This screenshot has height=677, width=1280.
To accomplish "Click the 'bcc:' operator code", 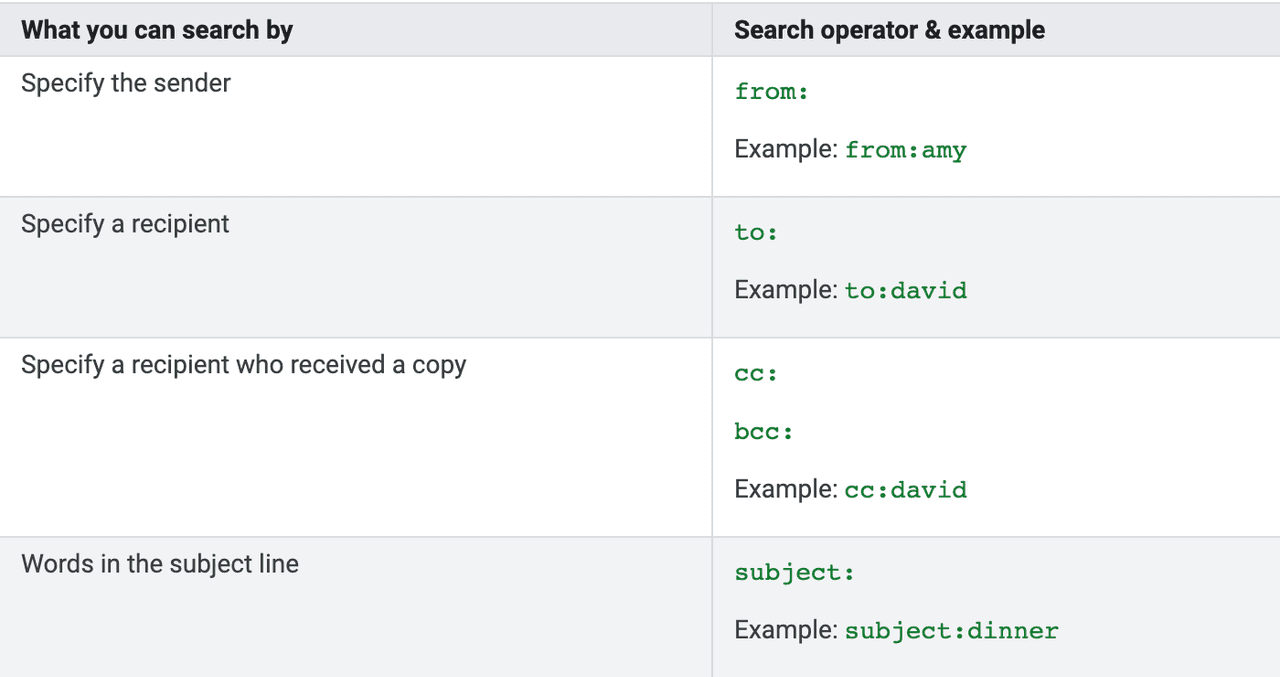I will (x=763, y=432).
